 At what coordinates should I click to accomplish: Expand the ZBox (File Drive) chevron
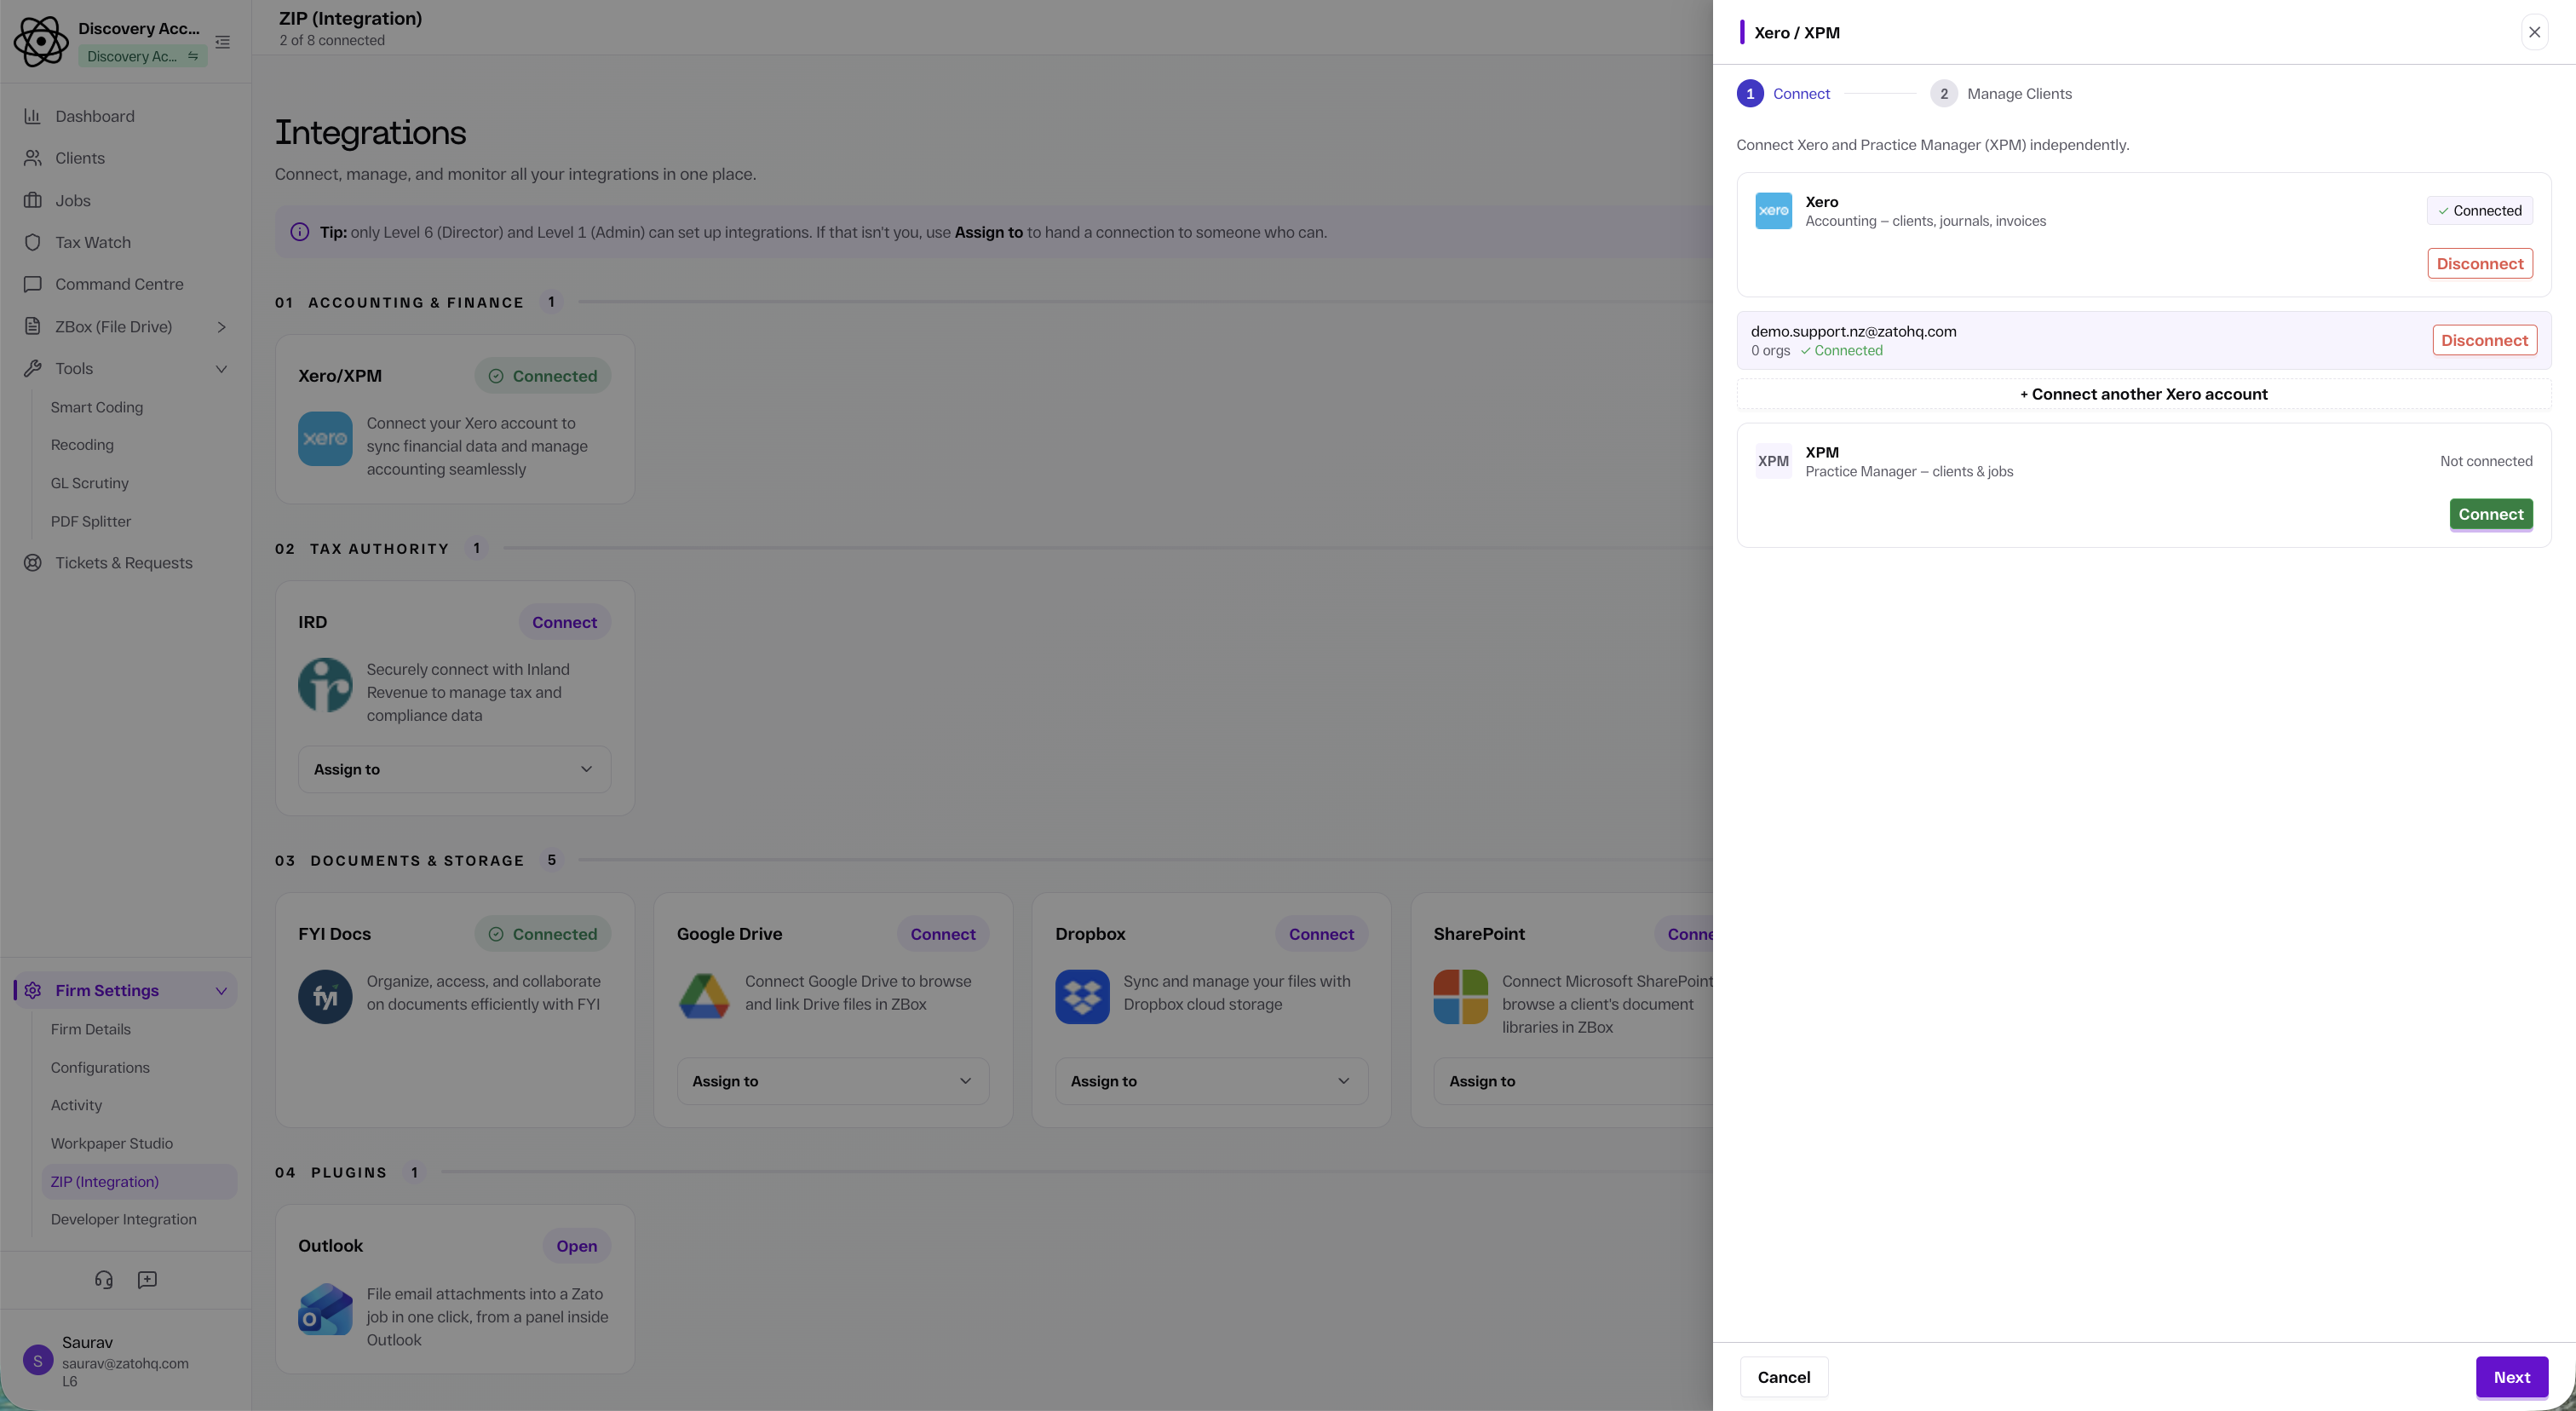(222, 327)
